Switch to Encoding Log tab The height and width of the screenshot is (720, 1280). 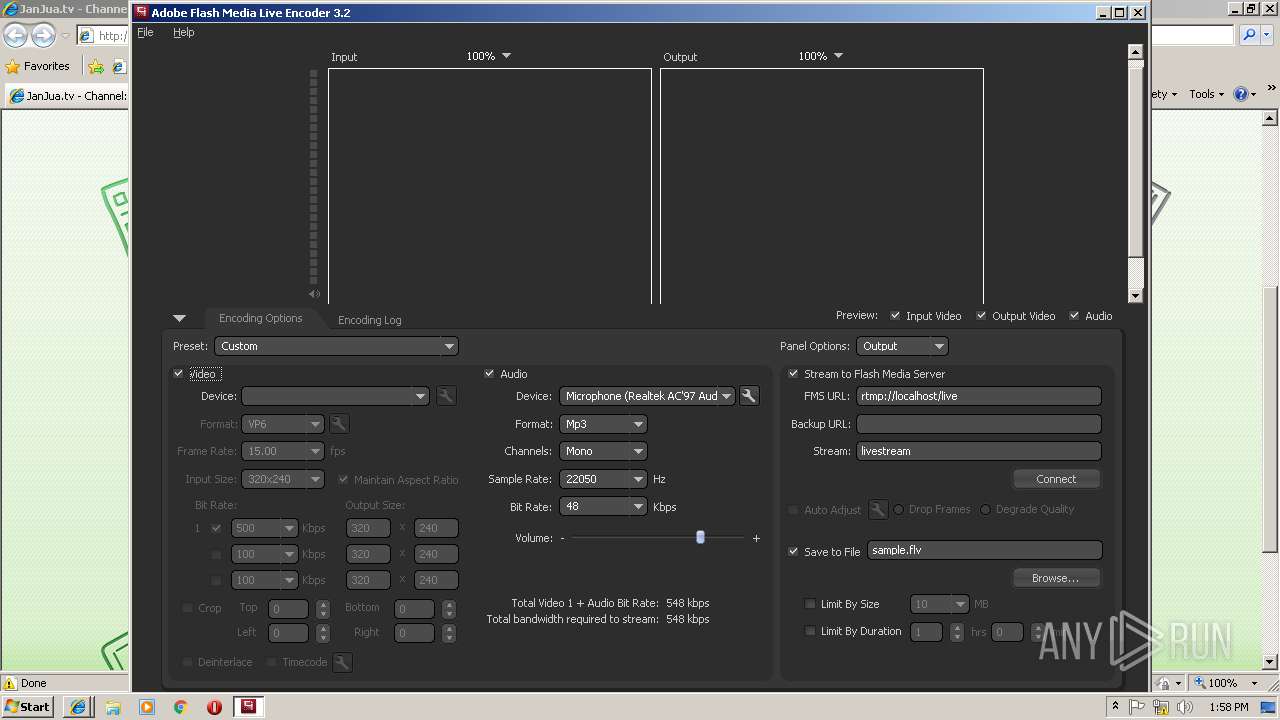point(369,320)
